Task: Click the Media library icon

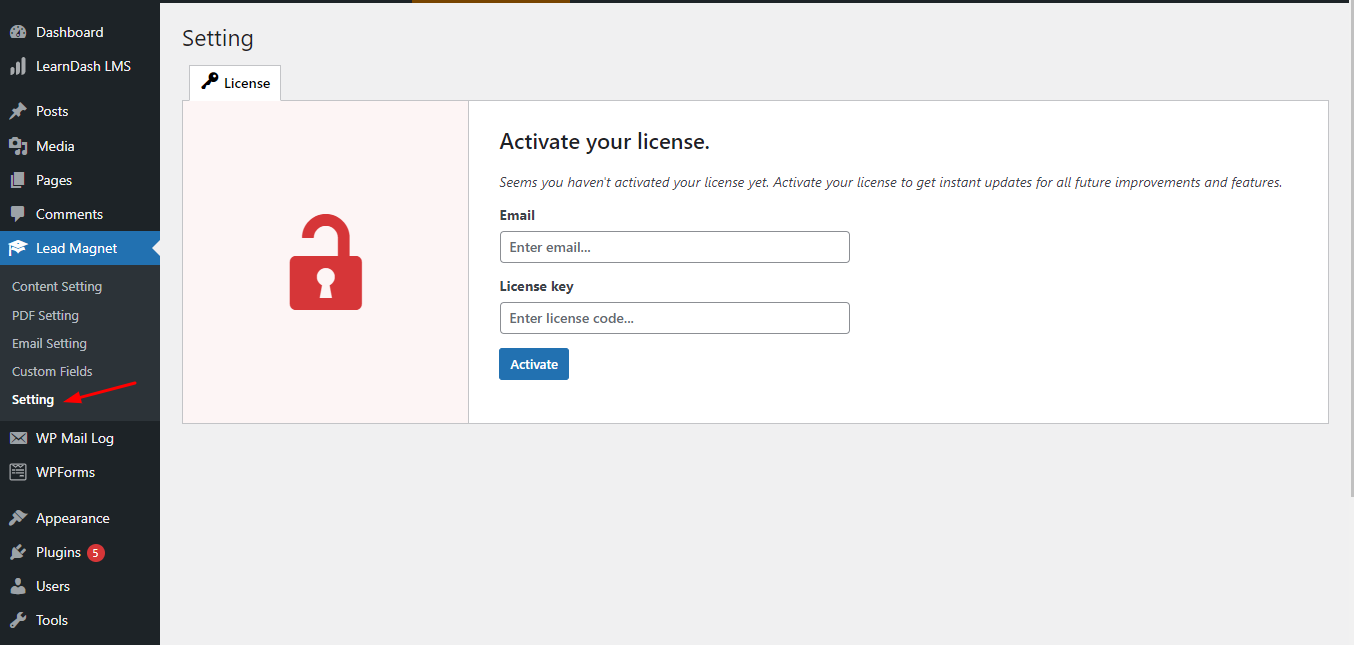Action: tap(18, 146)
